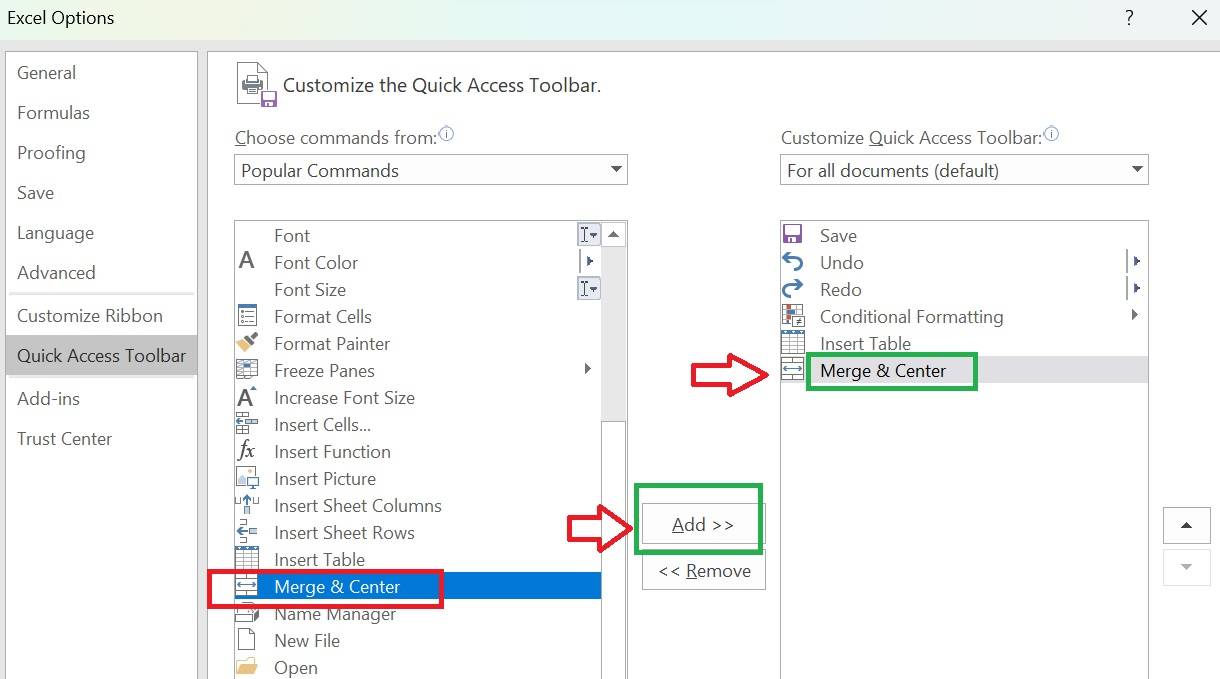Open the 'For all documents (default)' dropdown

click(964, 170)
